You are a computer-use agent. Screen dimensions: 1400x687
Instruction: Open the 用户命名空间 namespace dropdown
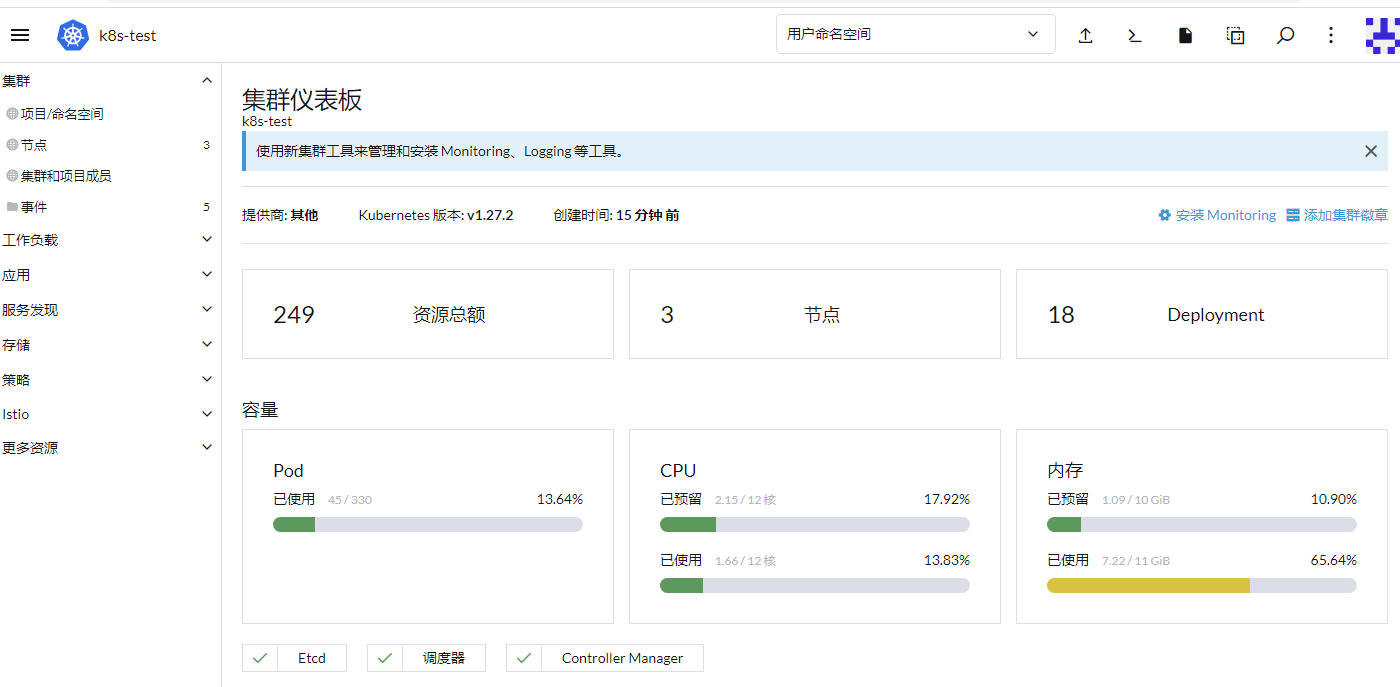click(915, 34)
